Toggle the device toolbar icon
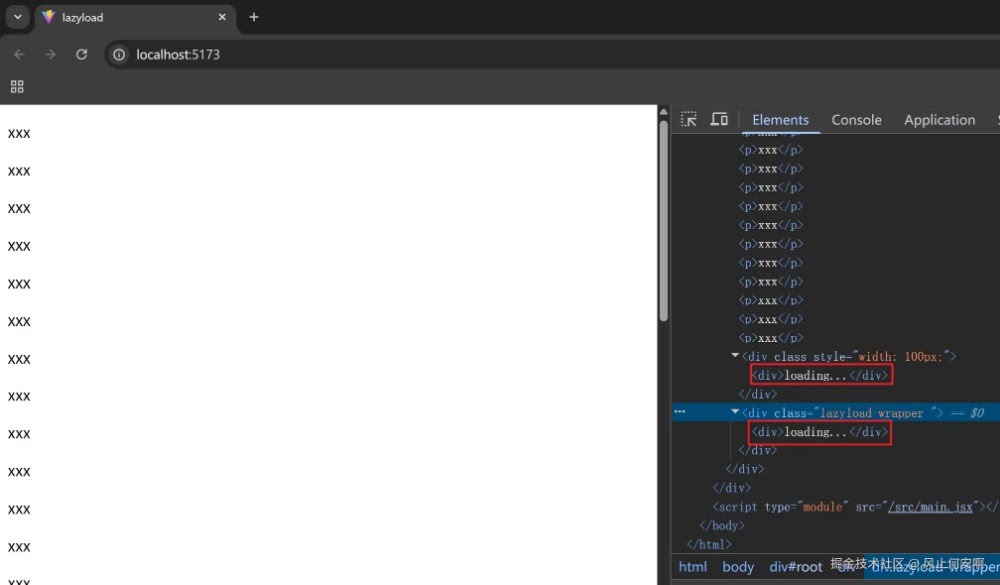The image size is (1000, 585). coord(719,120)
